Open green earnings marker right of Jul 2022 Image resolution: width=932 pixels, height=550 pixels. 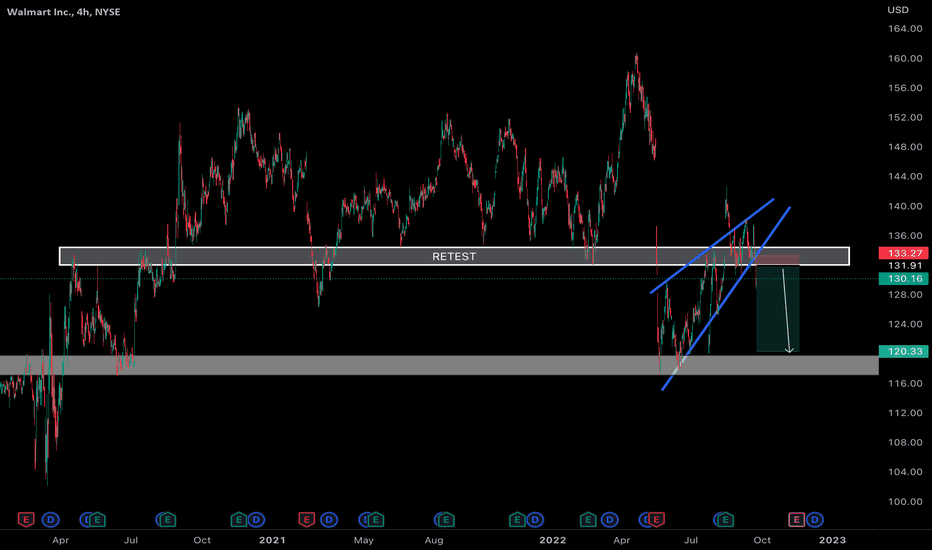pyautogui.click(x=725, y=520)
